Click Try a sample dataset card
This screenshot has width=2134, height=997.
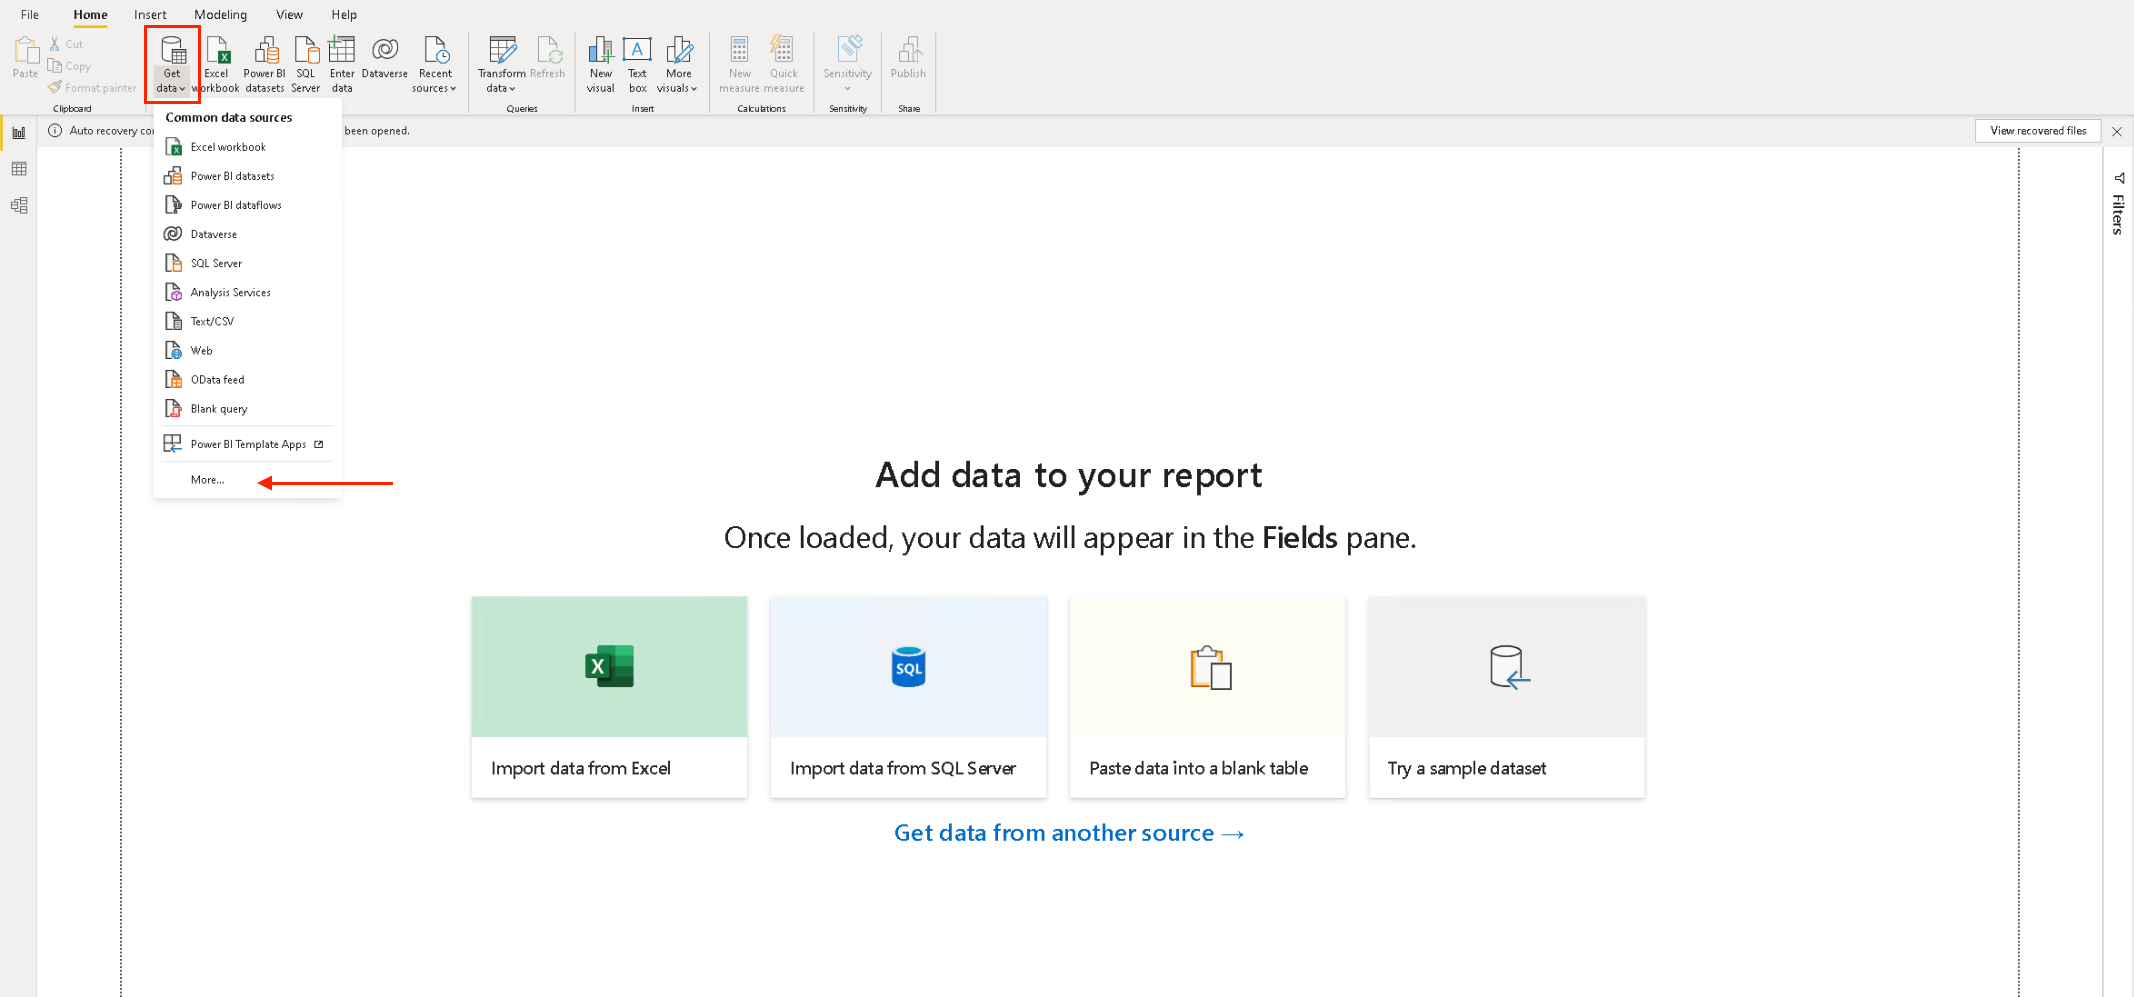pos(1506,697)
